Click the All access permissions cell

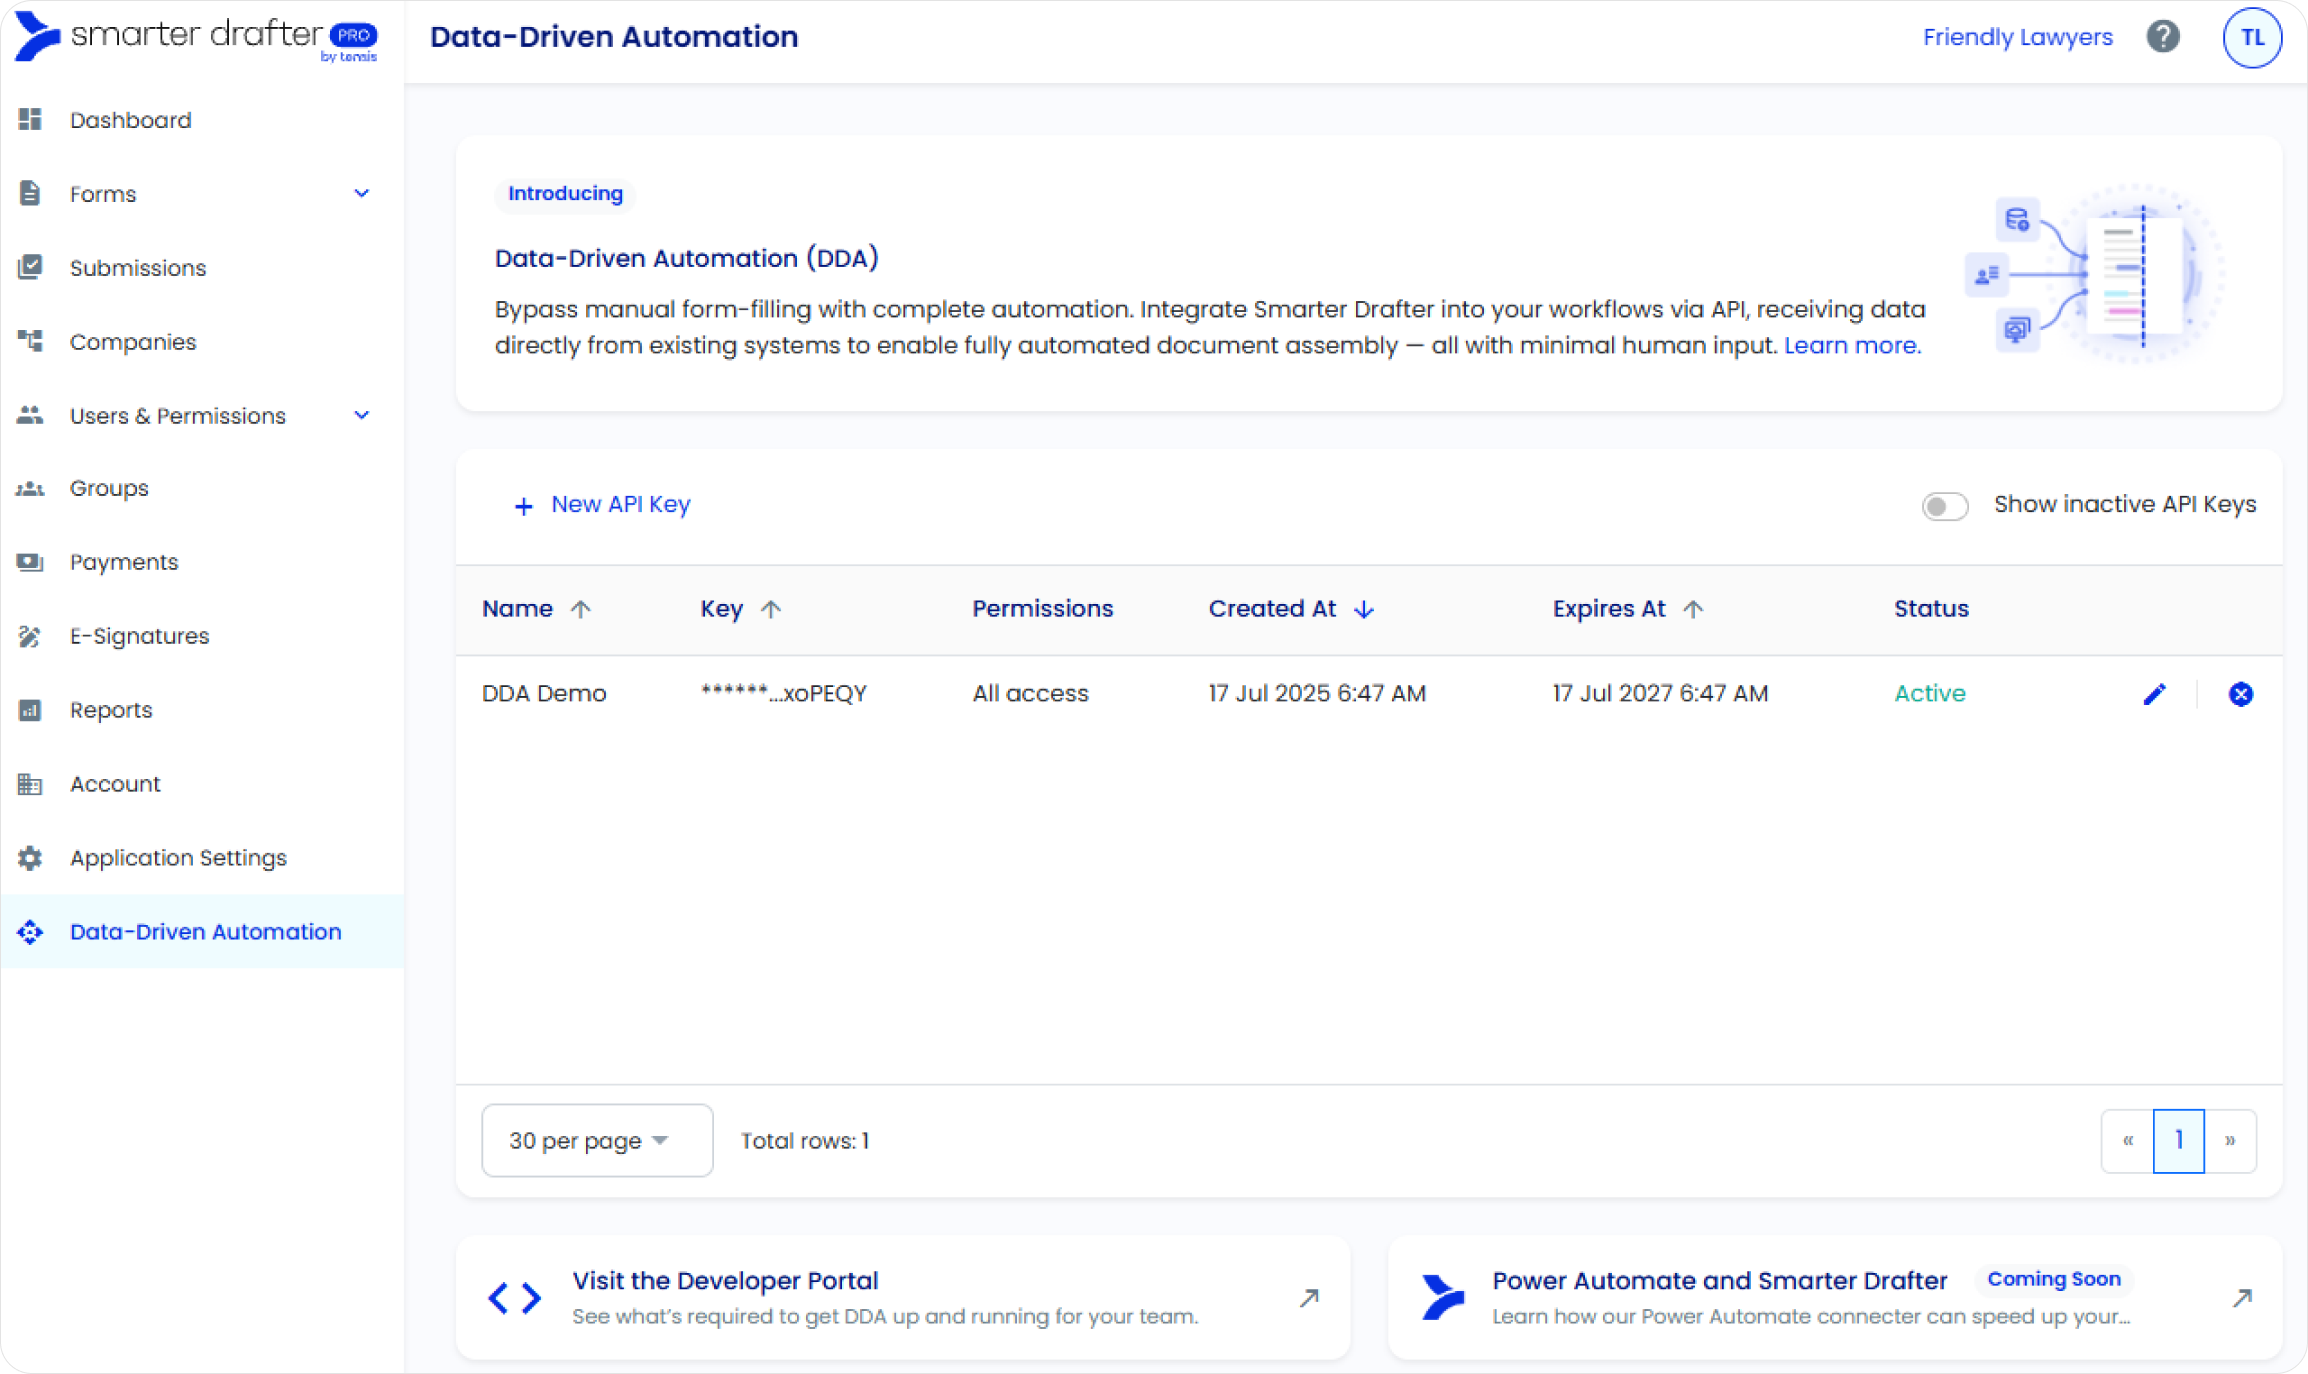pos(1030,693)
